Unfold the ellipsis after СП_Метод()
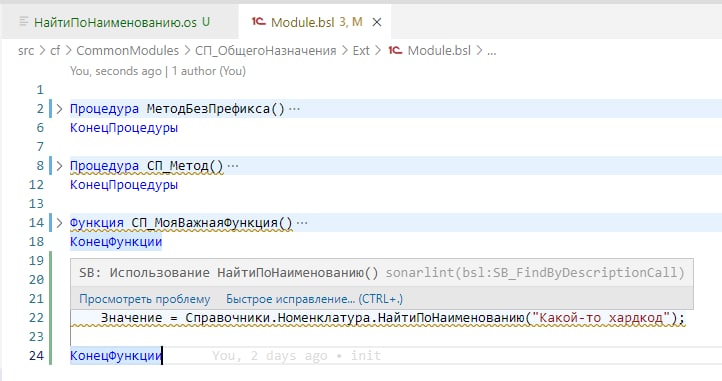This screenshot has width=722, height=381. (x=233, y=166)
